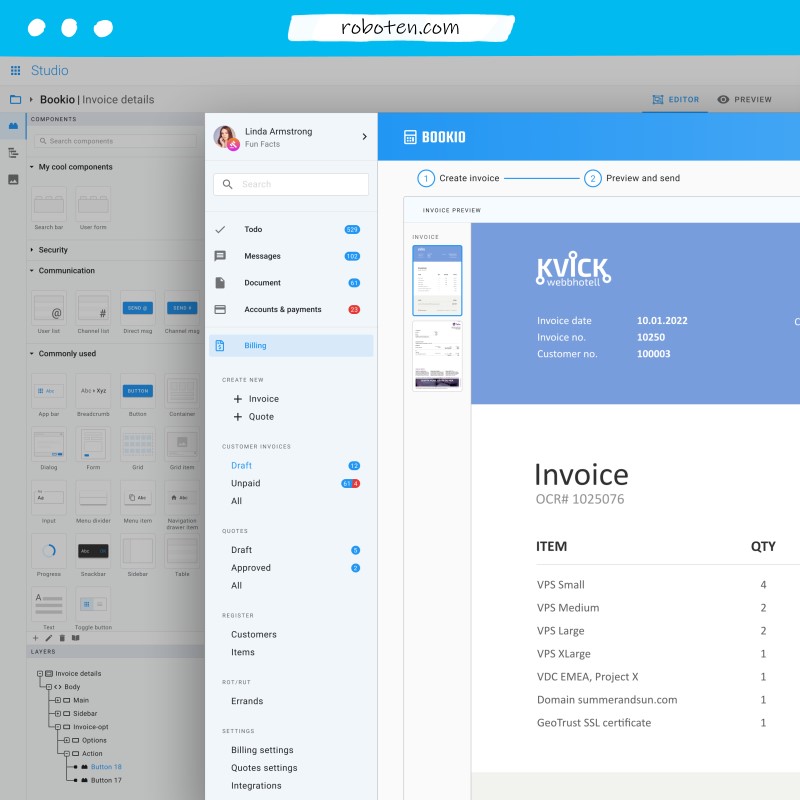Select the Billing menu item

pos(291,345)
